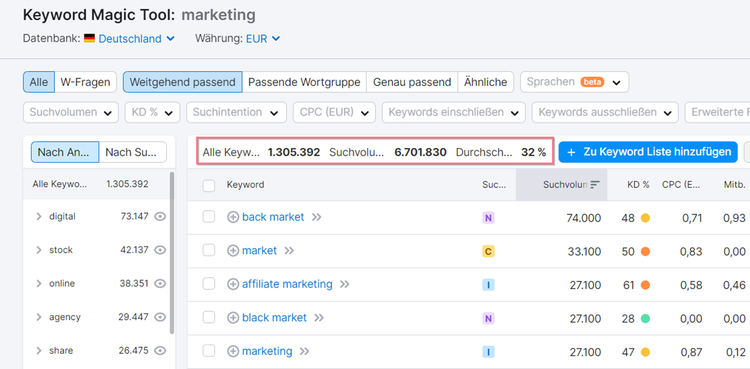Screen dimensions: 750x369
Task: Check the box for marketing row
Action: 209,351
